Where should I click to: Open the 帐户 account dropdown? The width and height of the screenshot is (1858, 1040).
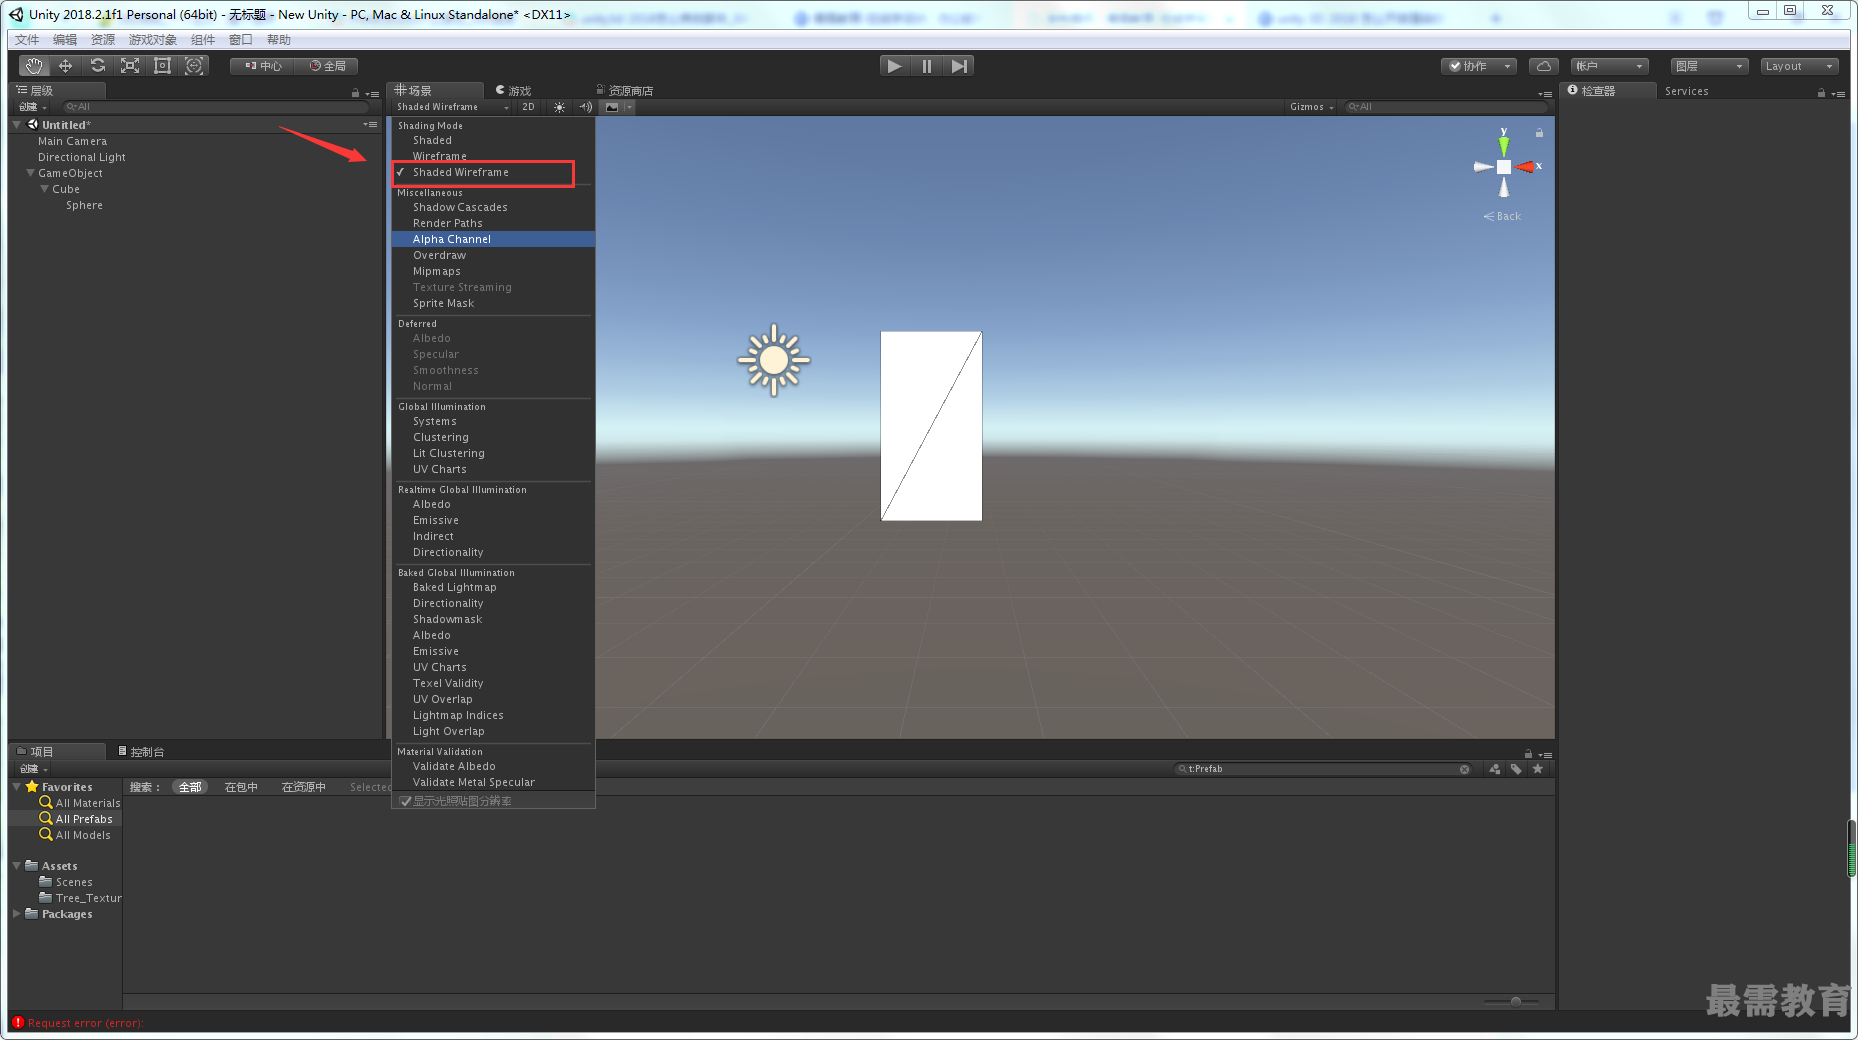1609,66
